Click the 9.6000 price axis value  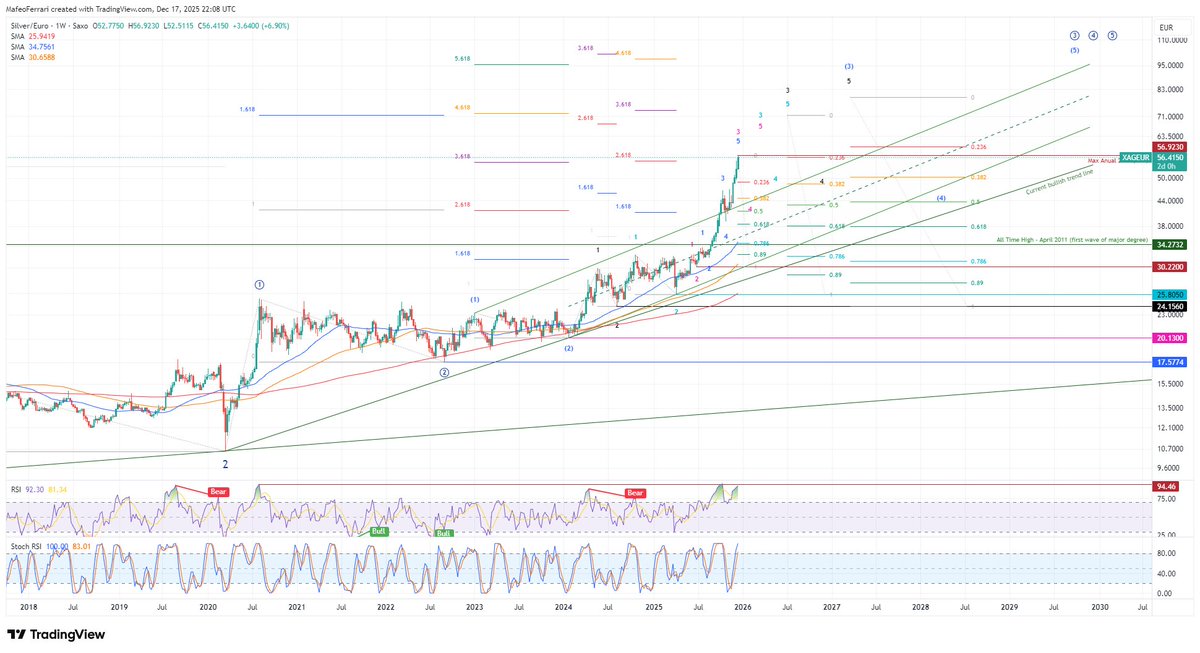point(1169,468)
